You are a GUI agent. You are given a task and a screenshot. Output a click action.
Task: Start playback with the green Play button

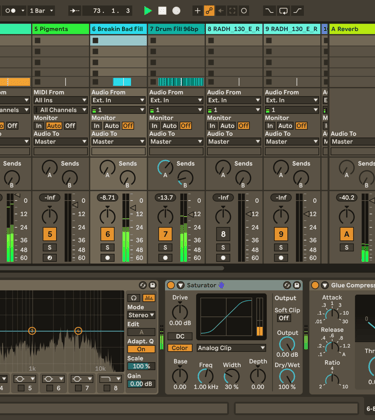pos(148,11)
